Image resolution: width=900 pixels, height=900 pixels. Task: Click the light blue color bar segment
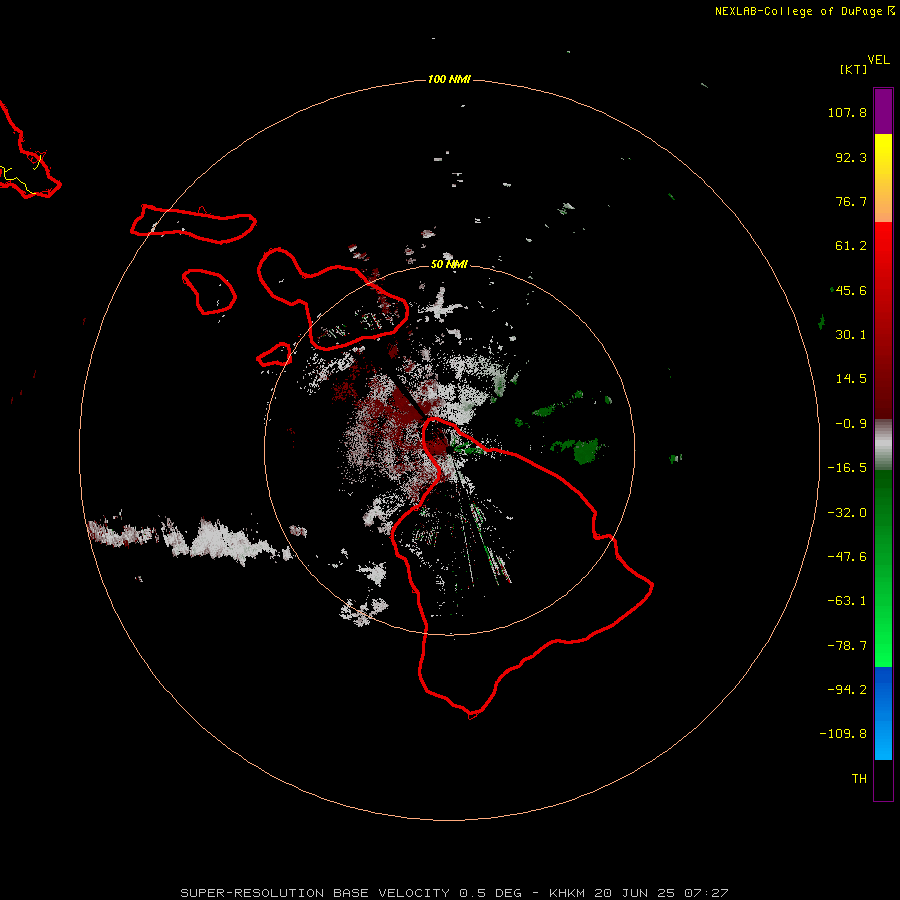click(x=883, y=738)
